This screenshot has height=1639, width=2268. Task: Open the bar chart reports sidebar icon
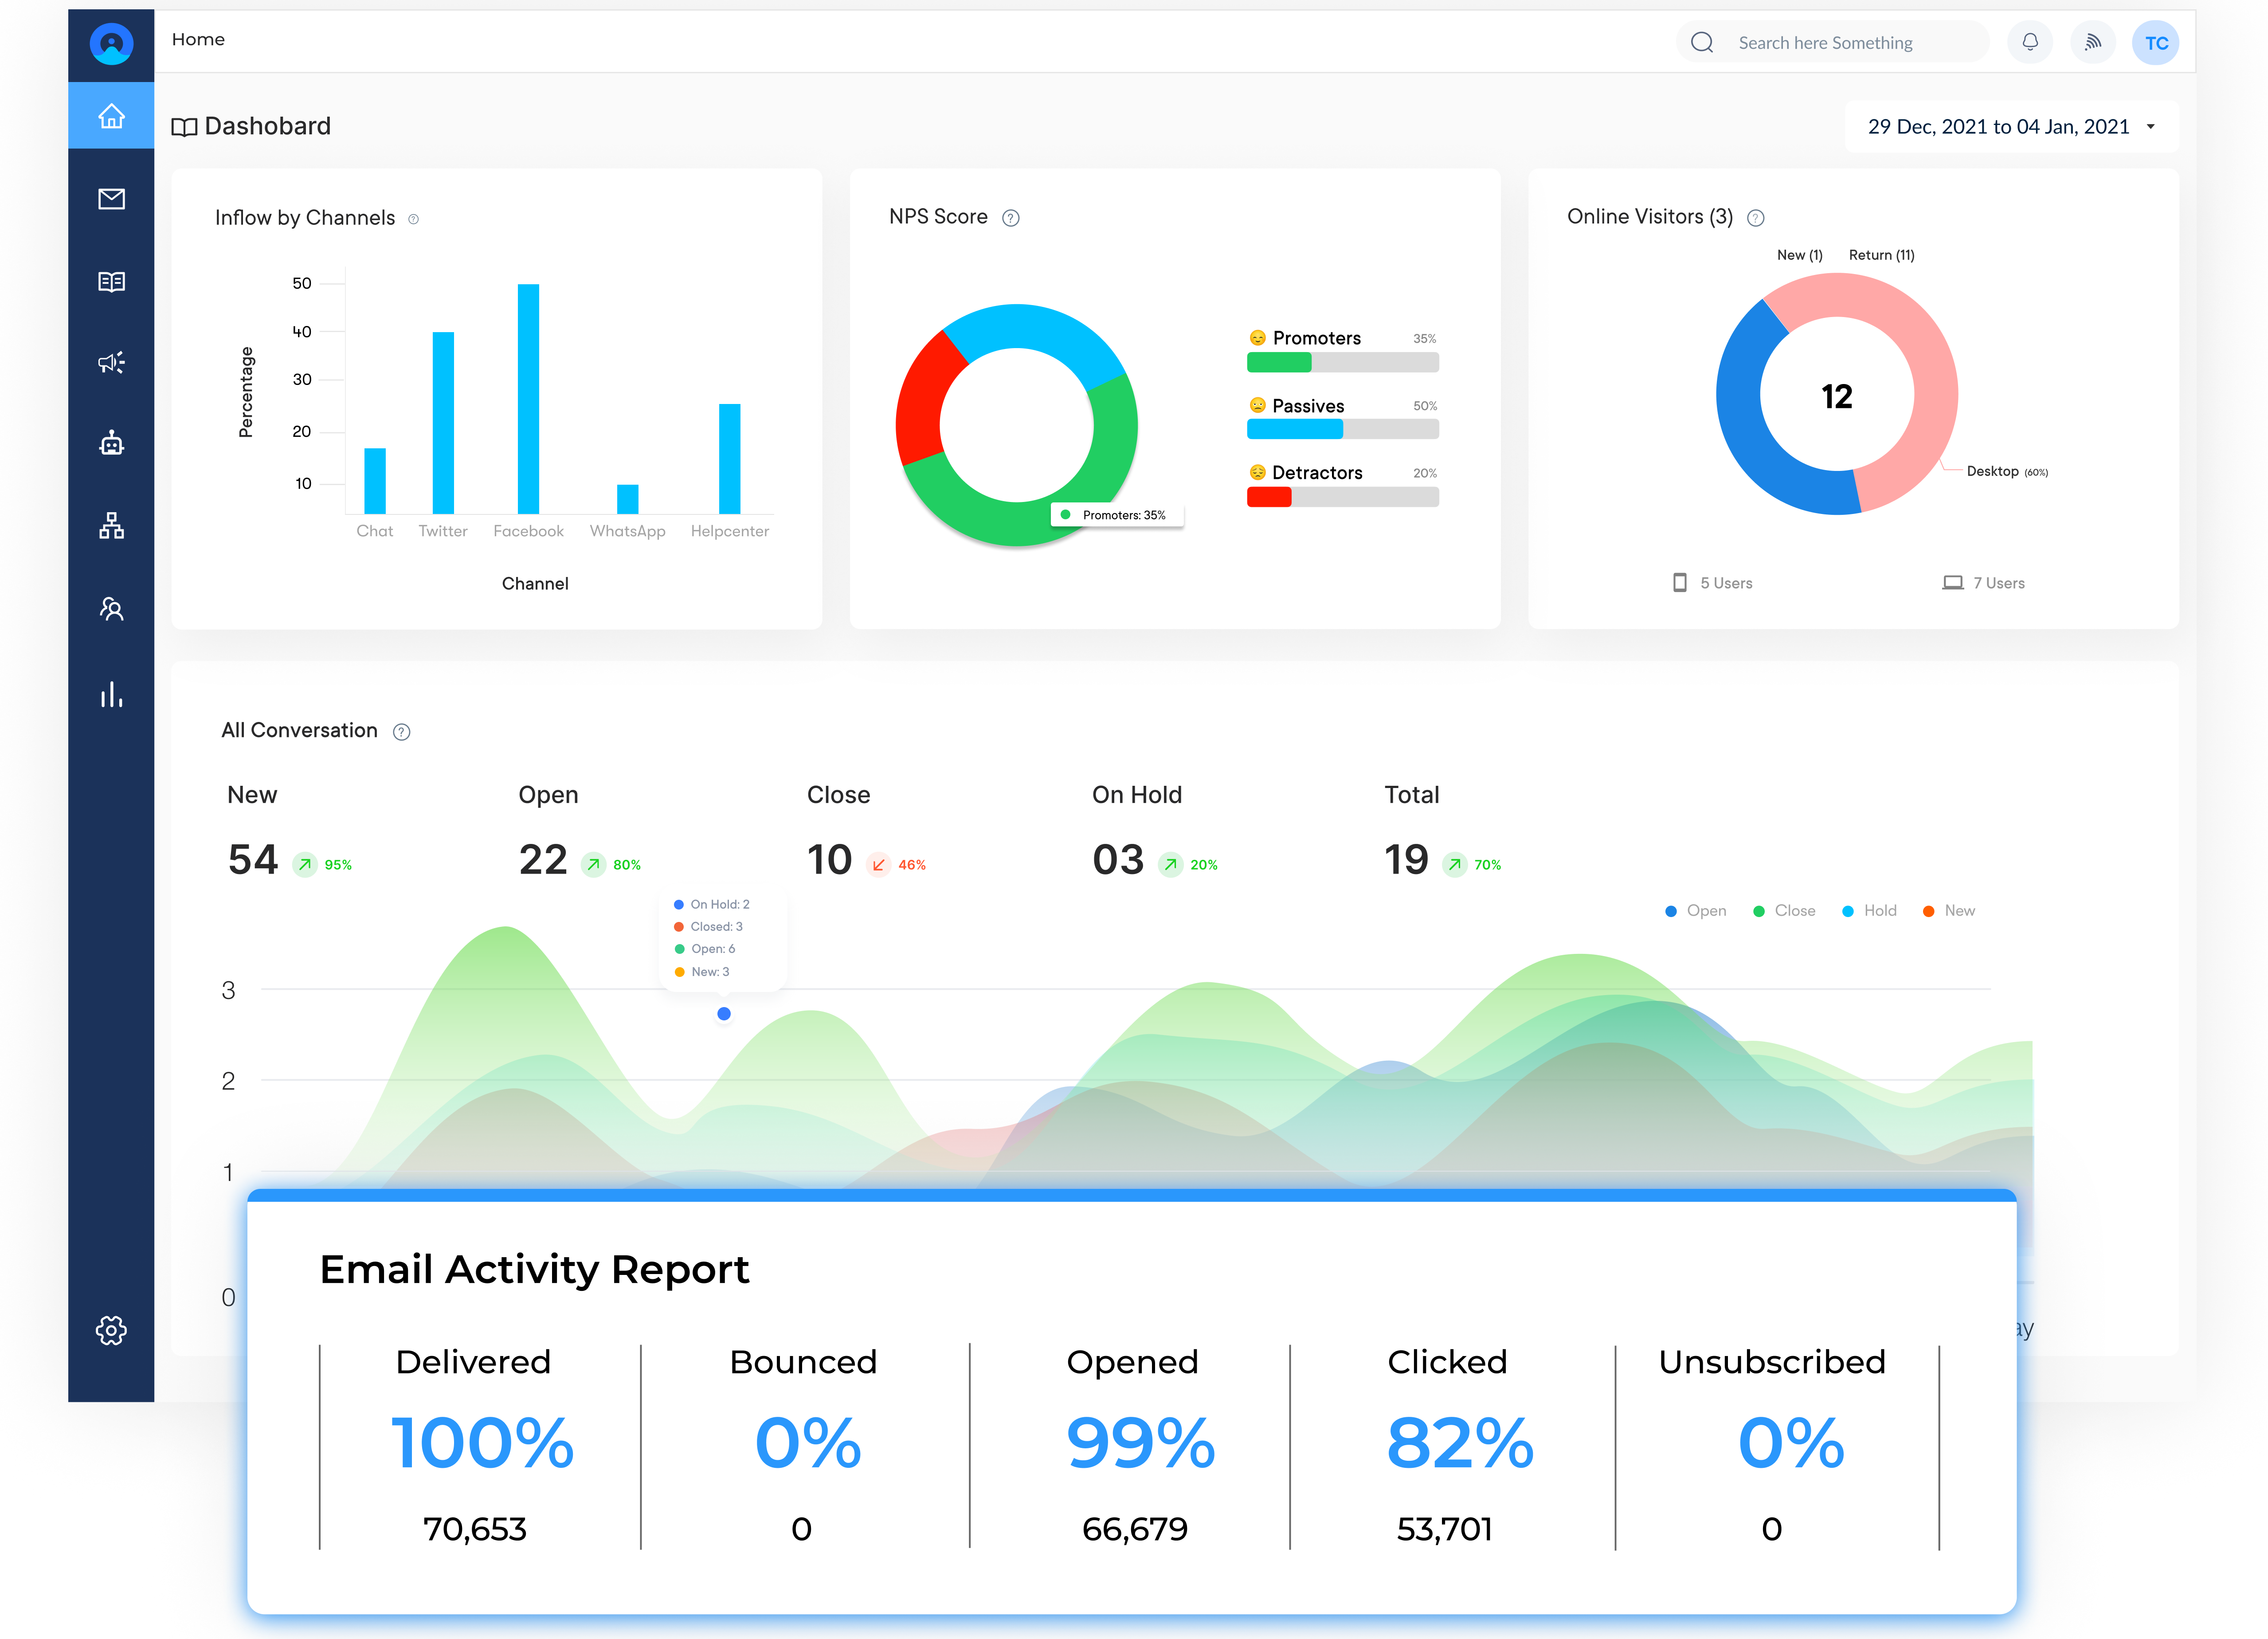pyautogui.click(x=111, y=694)
